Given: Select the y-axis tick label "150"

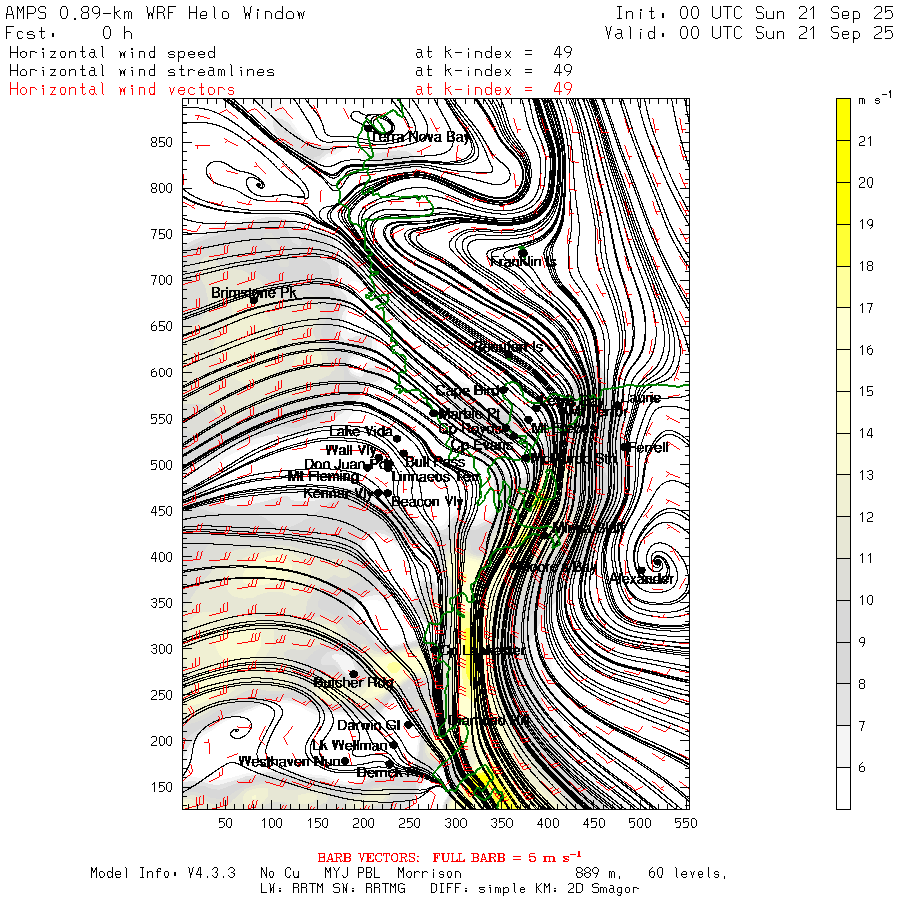Looking at the screenshot, I should click(161, 788).
